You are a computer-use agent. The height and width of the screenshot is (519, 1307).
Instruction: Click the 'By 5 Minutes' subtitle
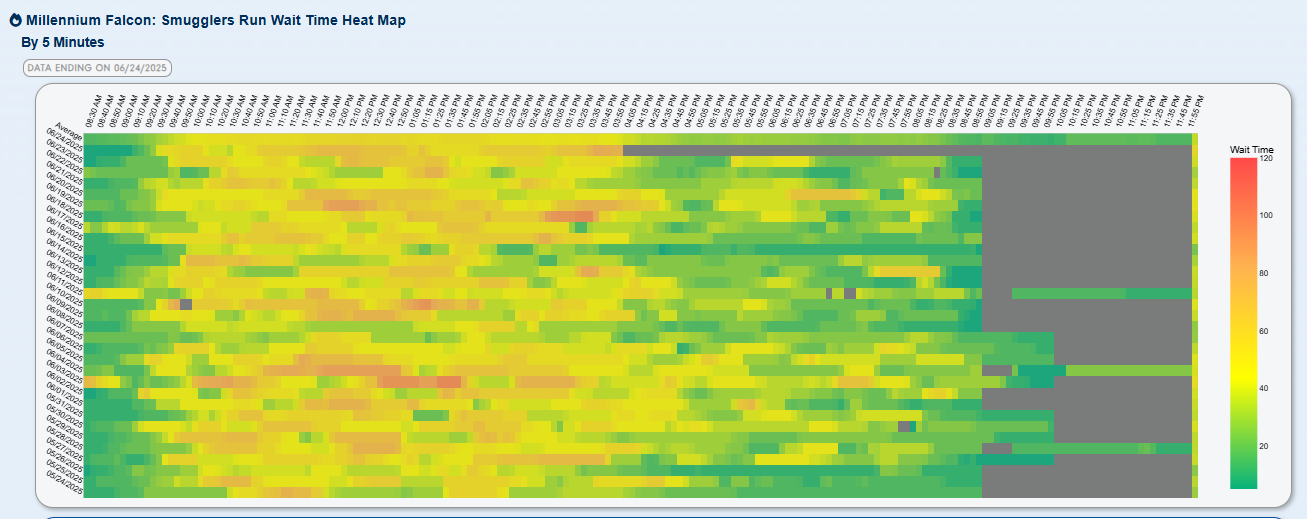[x=62, y=42]
